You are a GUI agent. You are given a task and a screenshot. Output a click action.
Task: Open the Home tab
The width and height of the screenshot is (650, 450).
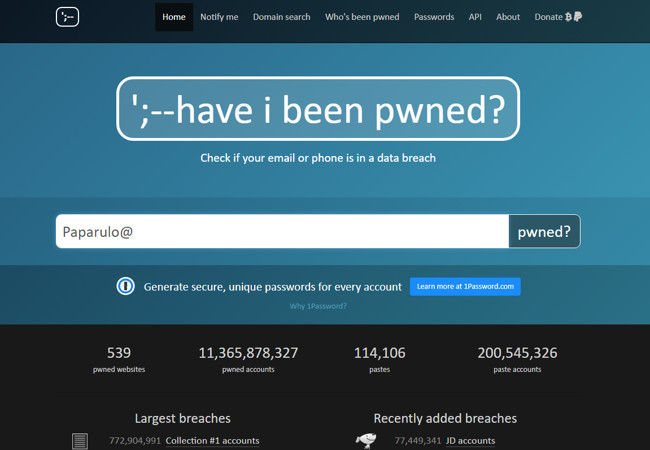(174, 17)
